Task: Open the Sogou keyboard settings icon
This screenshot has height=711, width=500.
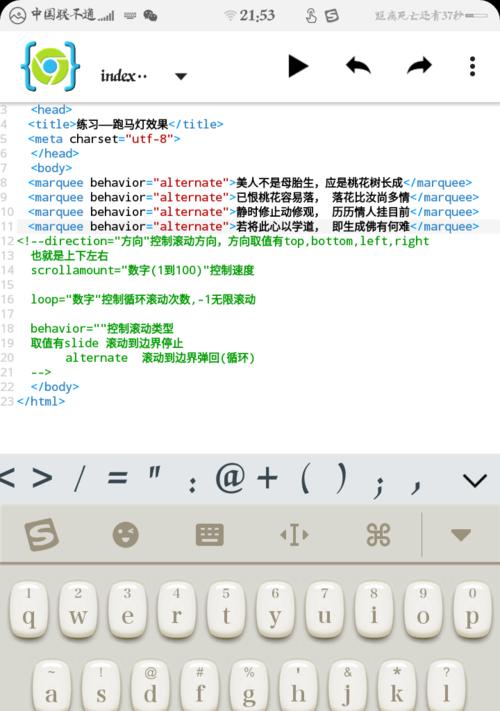Action: [x=41, y=535]
